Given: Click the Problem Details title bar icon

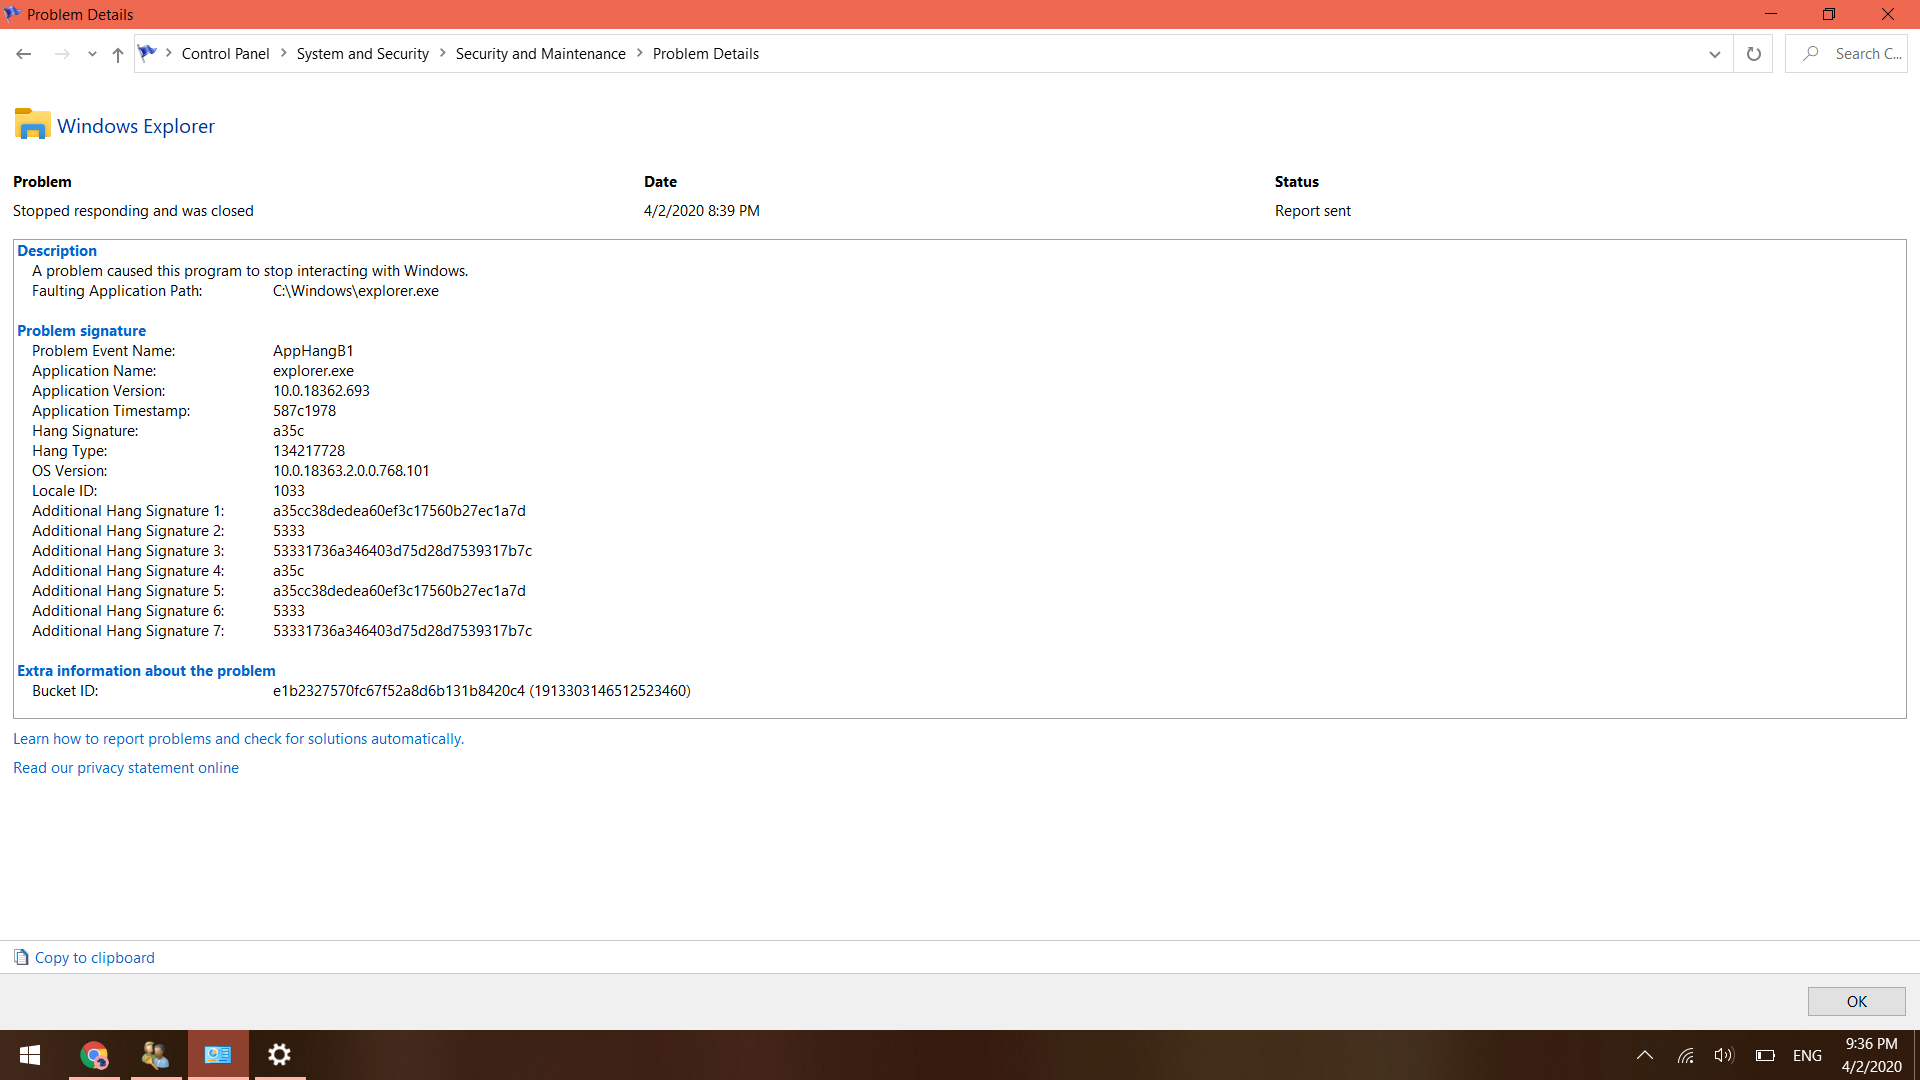Looking at the screenshot, I should point(12,13).
